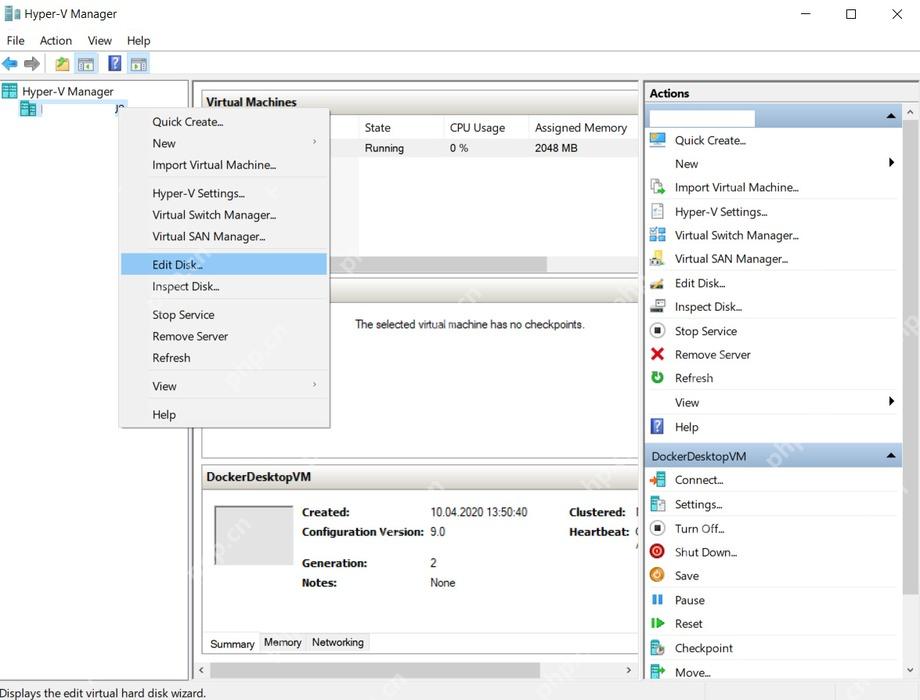The width and height of the screenshot is (920, 700).
Task: Choose Refresh in the context menu
Action: 224,358
